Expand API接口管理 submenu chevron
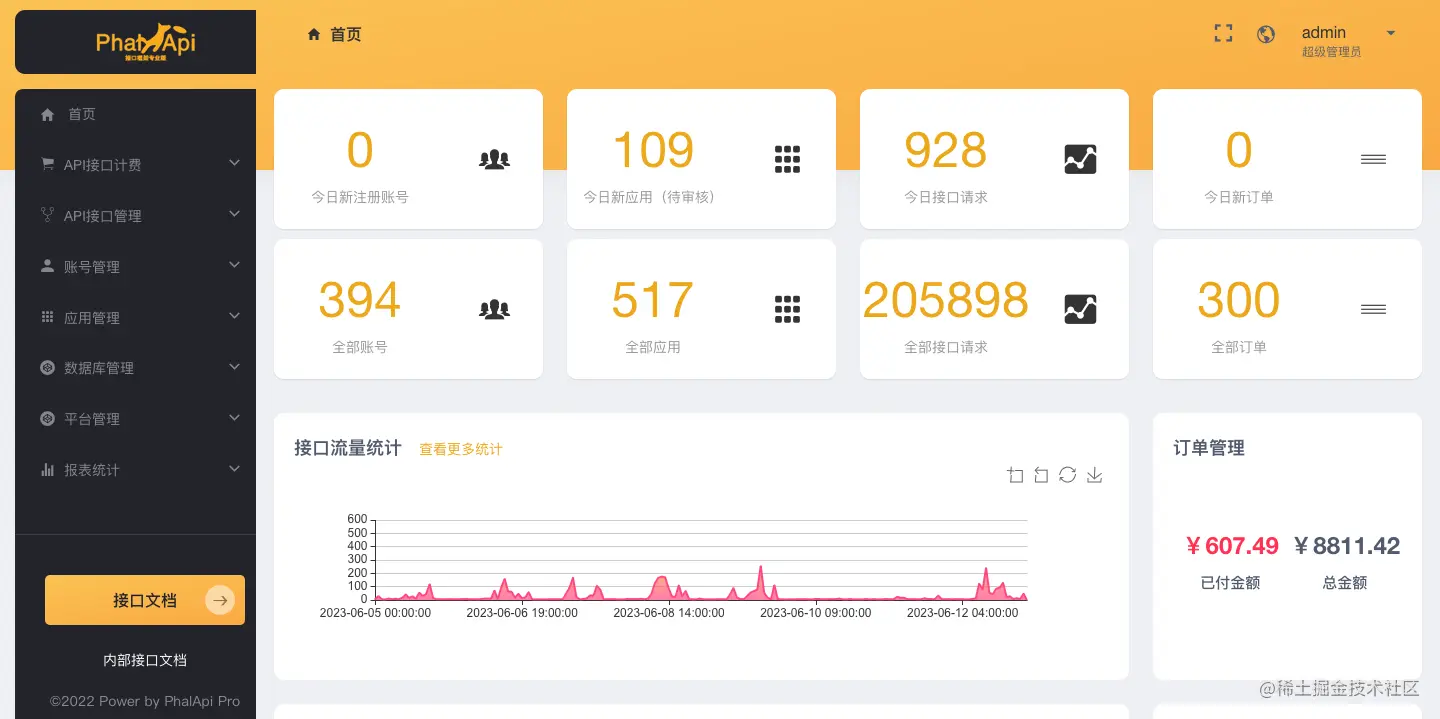This screenshot has height=719, width=1440. [x=234, y=213]
